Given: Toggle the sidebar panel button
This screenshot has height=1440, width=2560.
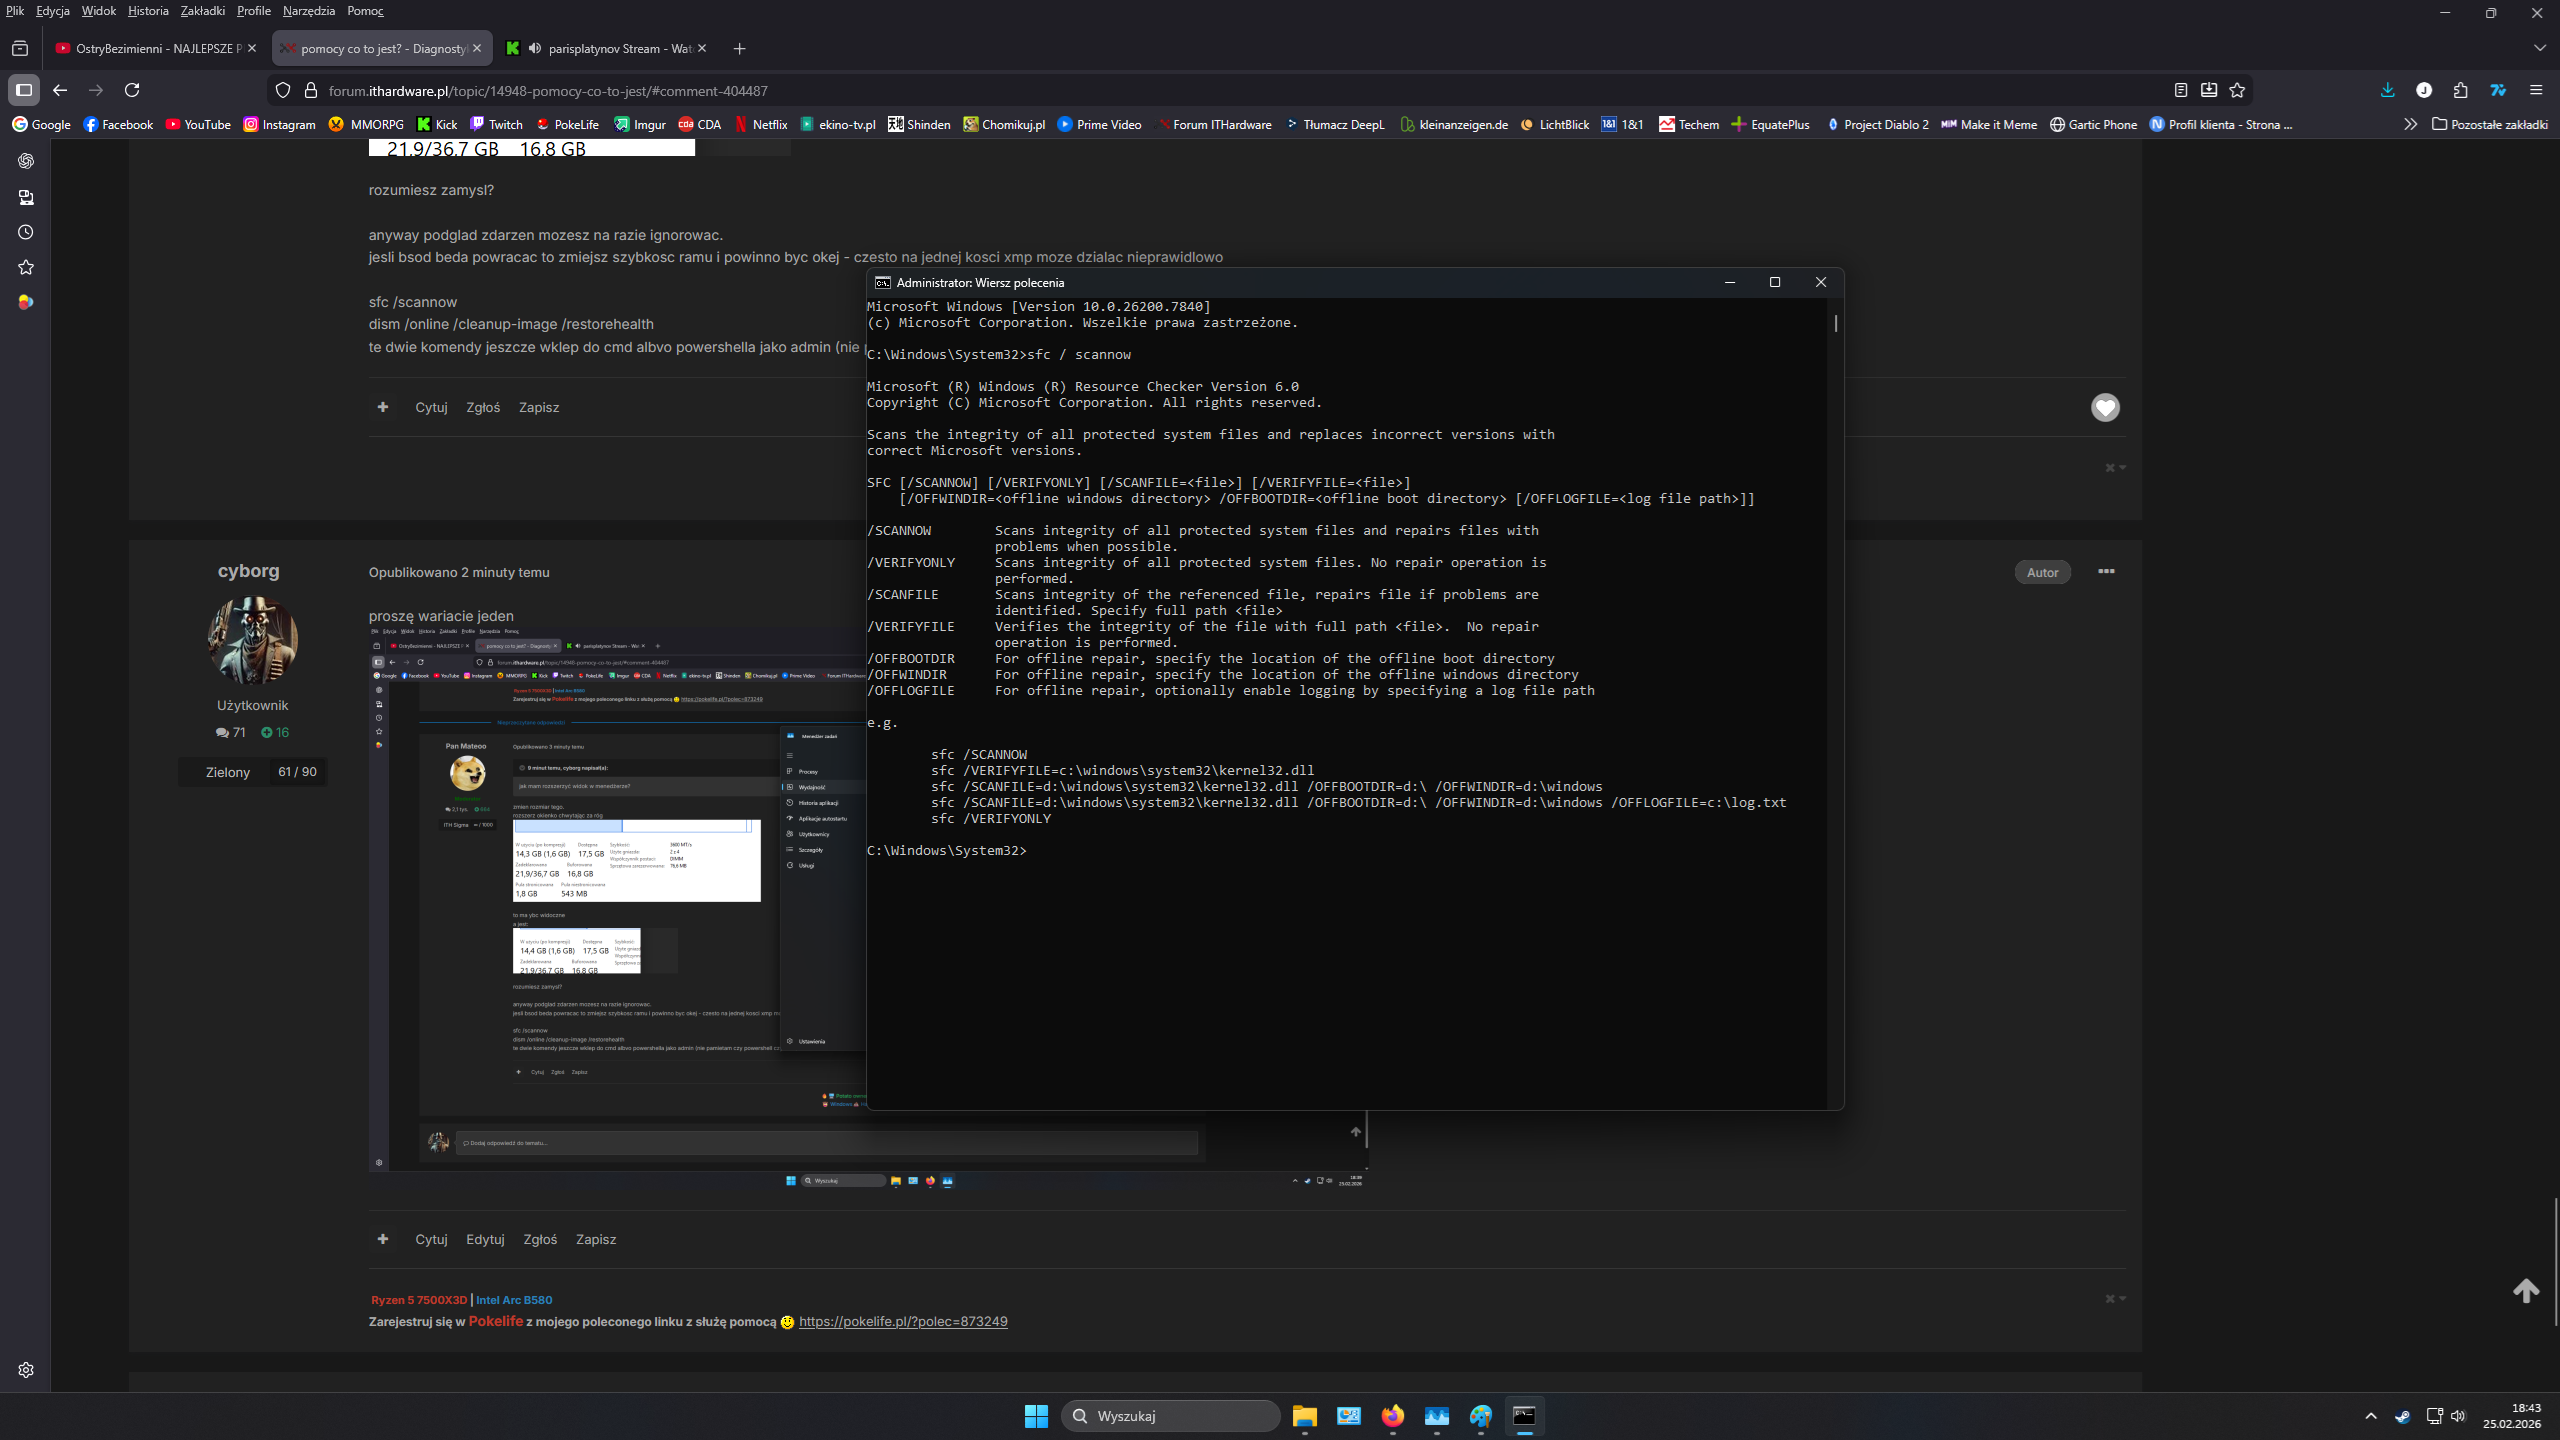Looking at the screenshot, I should (24, 90).
